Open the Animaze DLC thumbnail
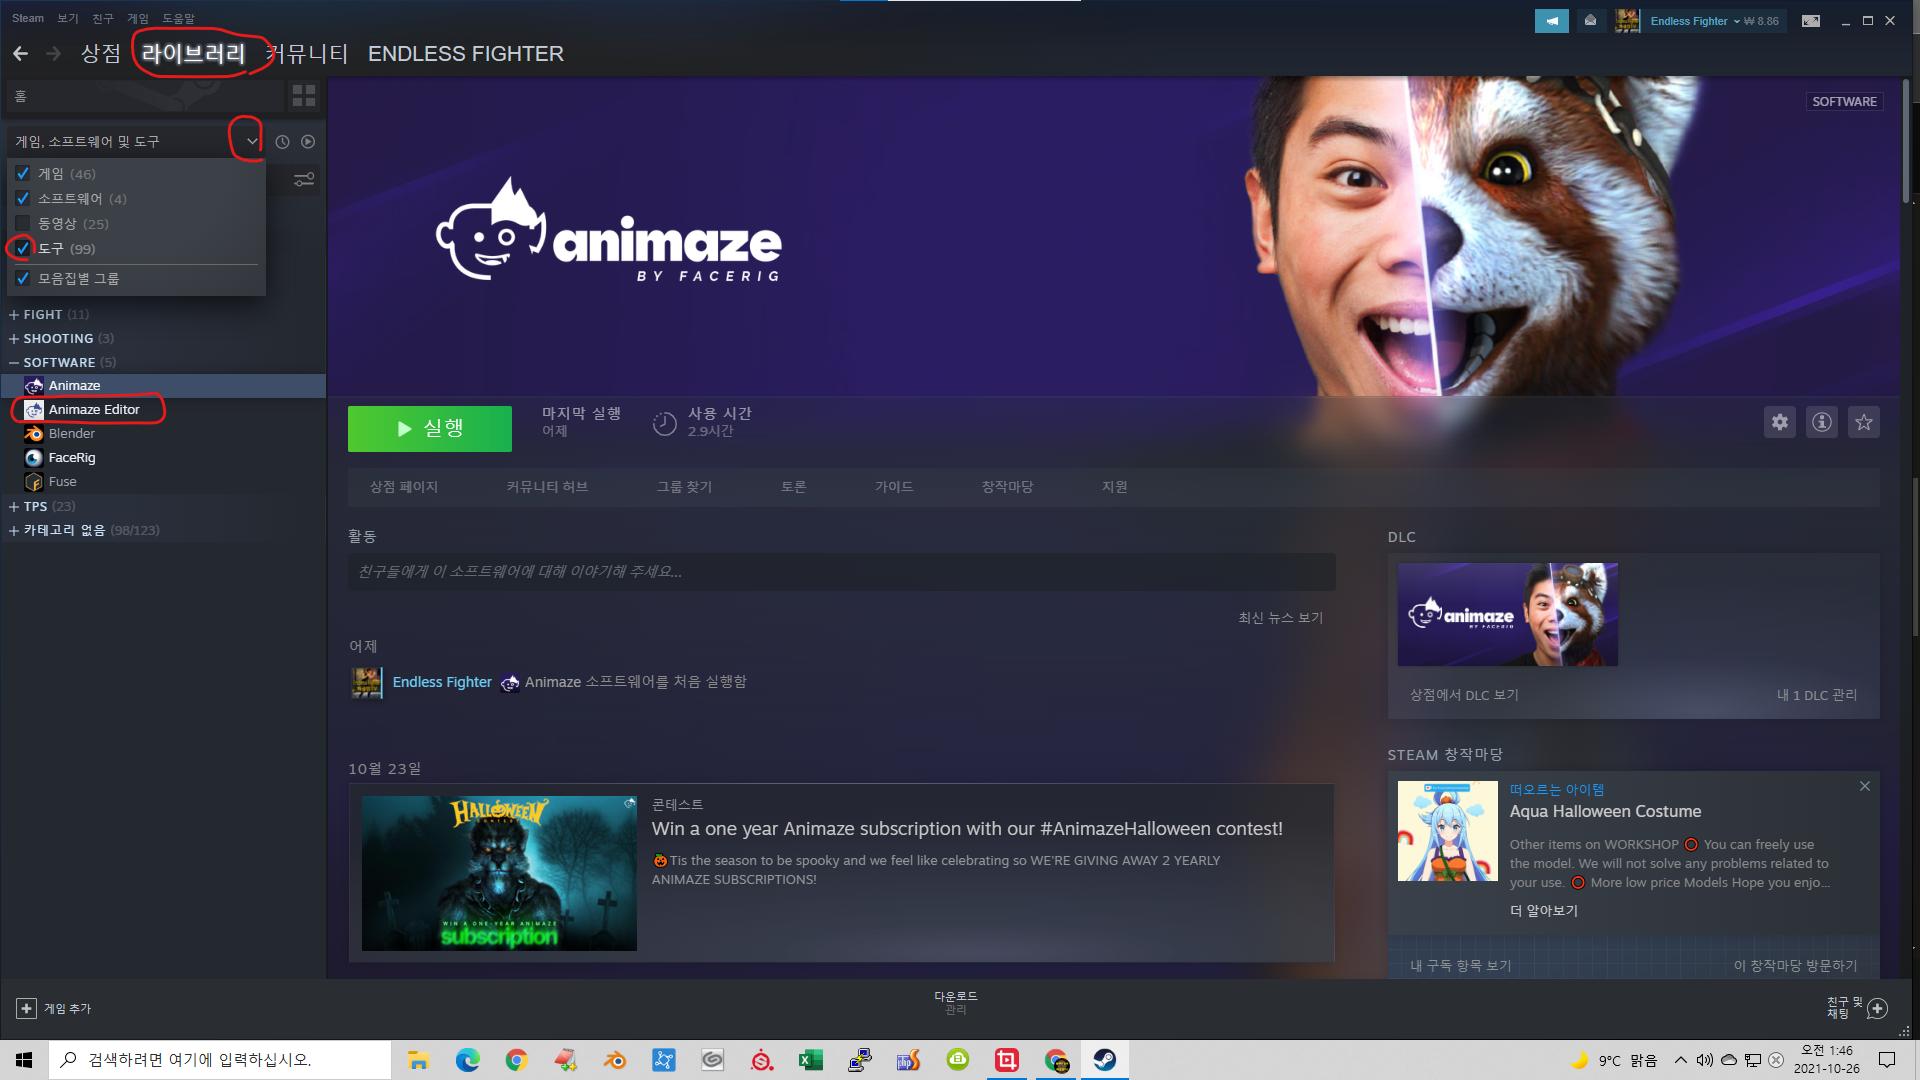 pos(1507,615)
